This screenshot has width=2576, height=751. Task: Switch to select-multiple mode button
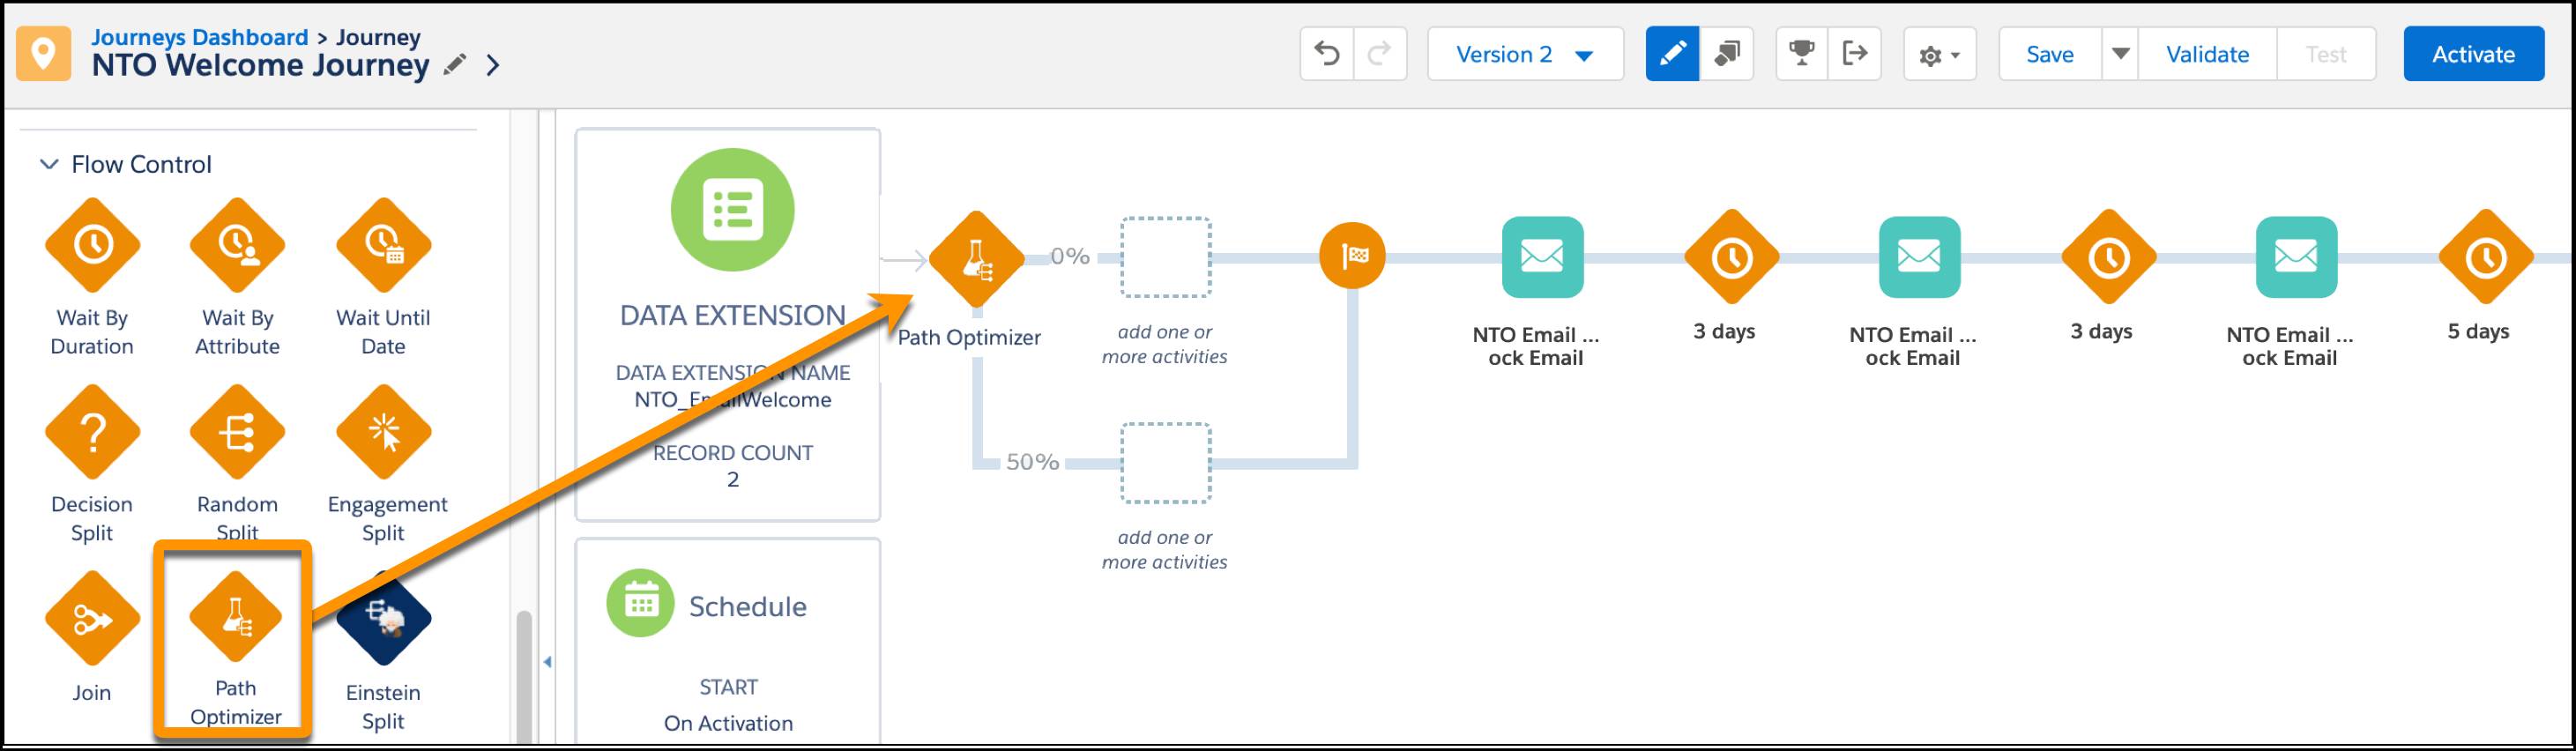[1726, 54]
